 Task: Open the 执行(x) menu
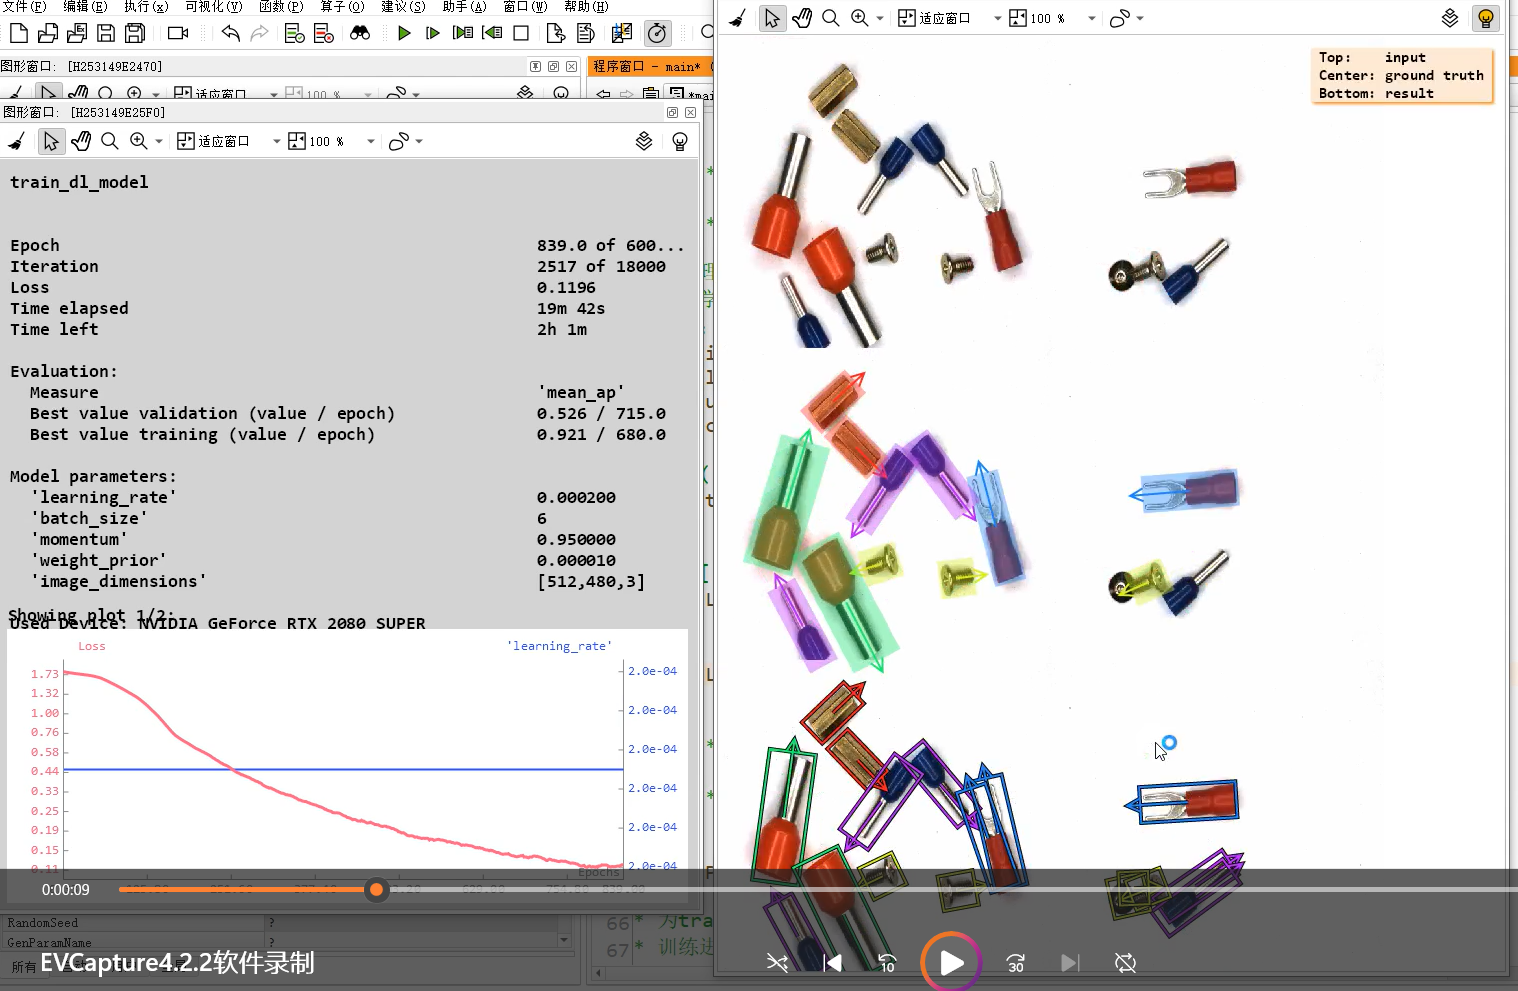146,6
